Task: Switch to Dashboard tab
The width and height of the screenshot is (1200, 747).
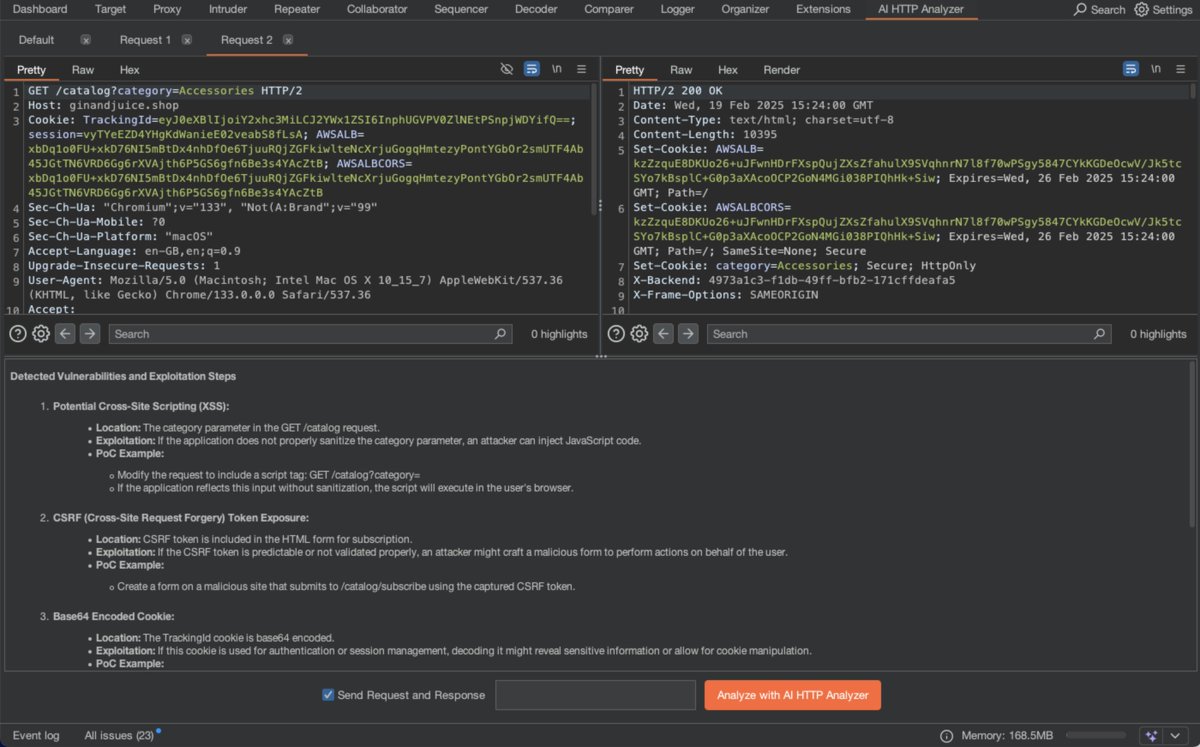Action: pos(40,9)
